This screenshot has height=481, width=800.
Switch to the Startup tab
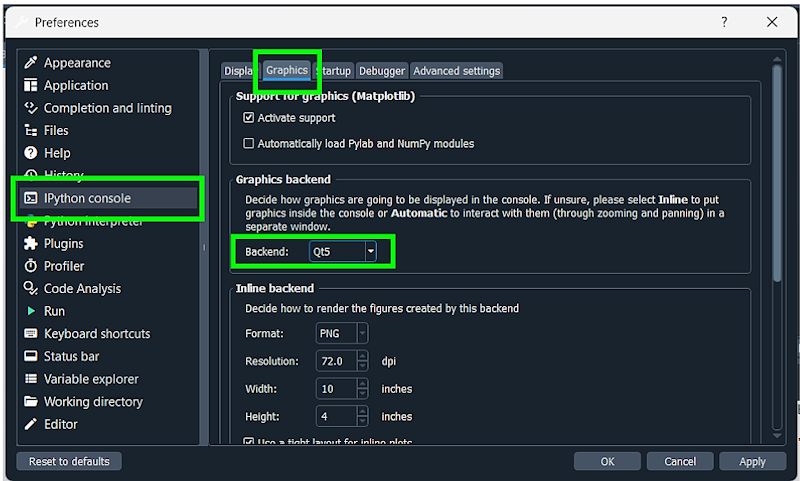point(334,71)
